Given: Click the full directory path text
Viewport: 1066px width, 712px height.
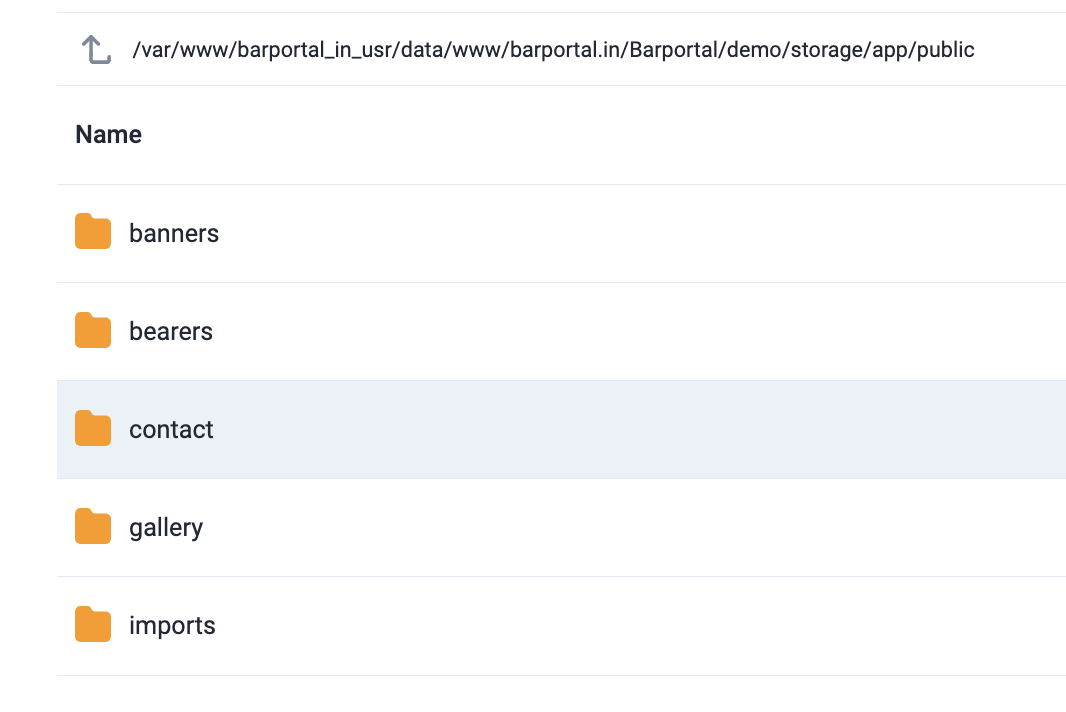Looking at the screenshot, I should (553, 49).
